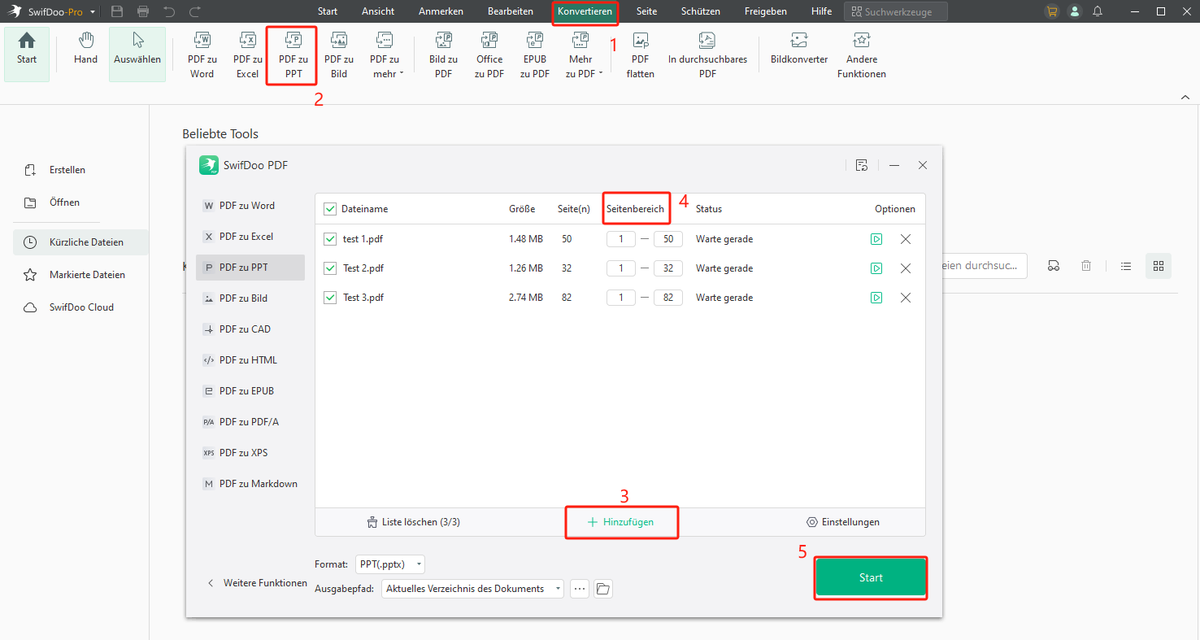
Task: Edit the end page 50 for test 1.pdf
Action: (668, 240)
